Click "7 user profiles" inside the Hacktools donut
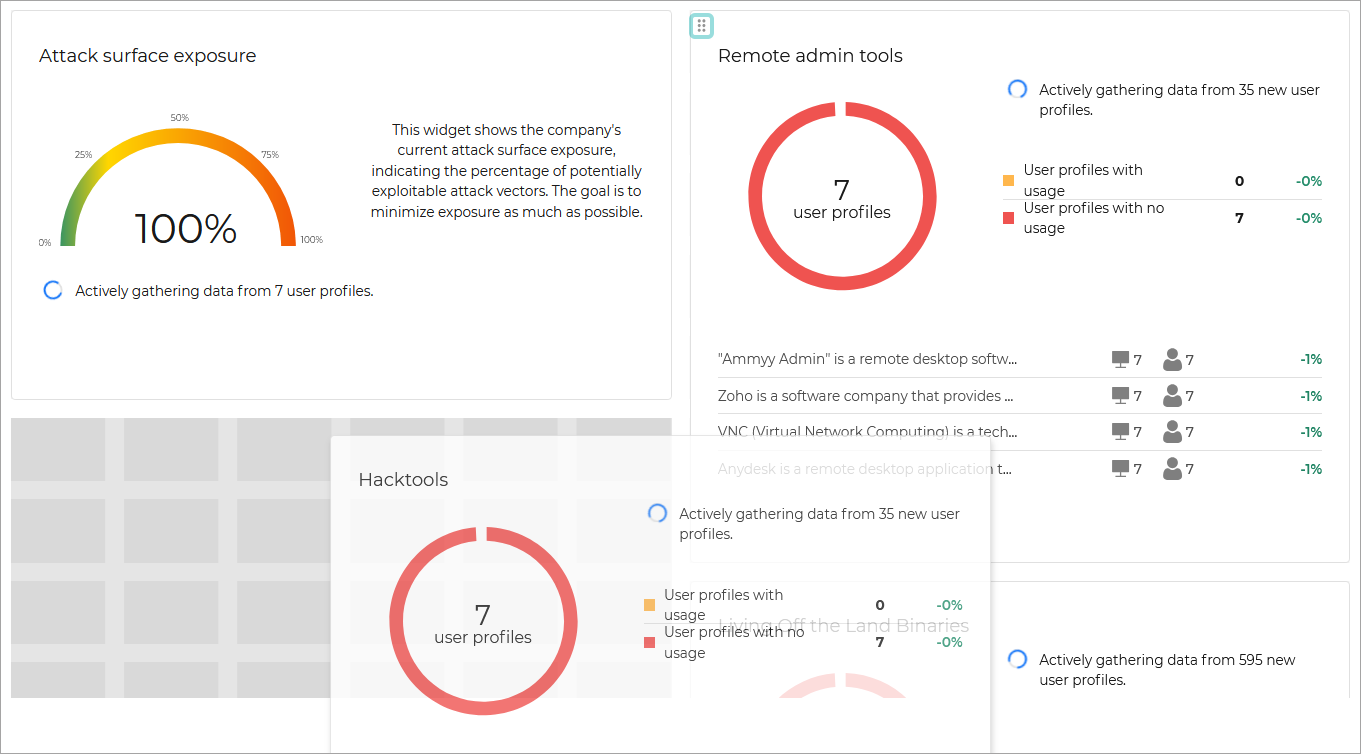 tap(483, 623)
